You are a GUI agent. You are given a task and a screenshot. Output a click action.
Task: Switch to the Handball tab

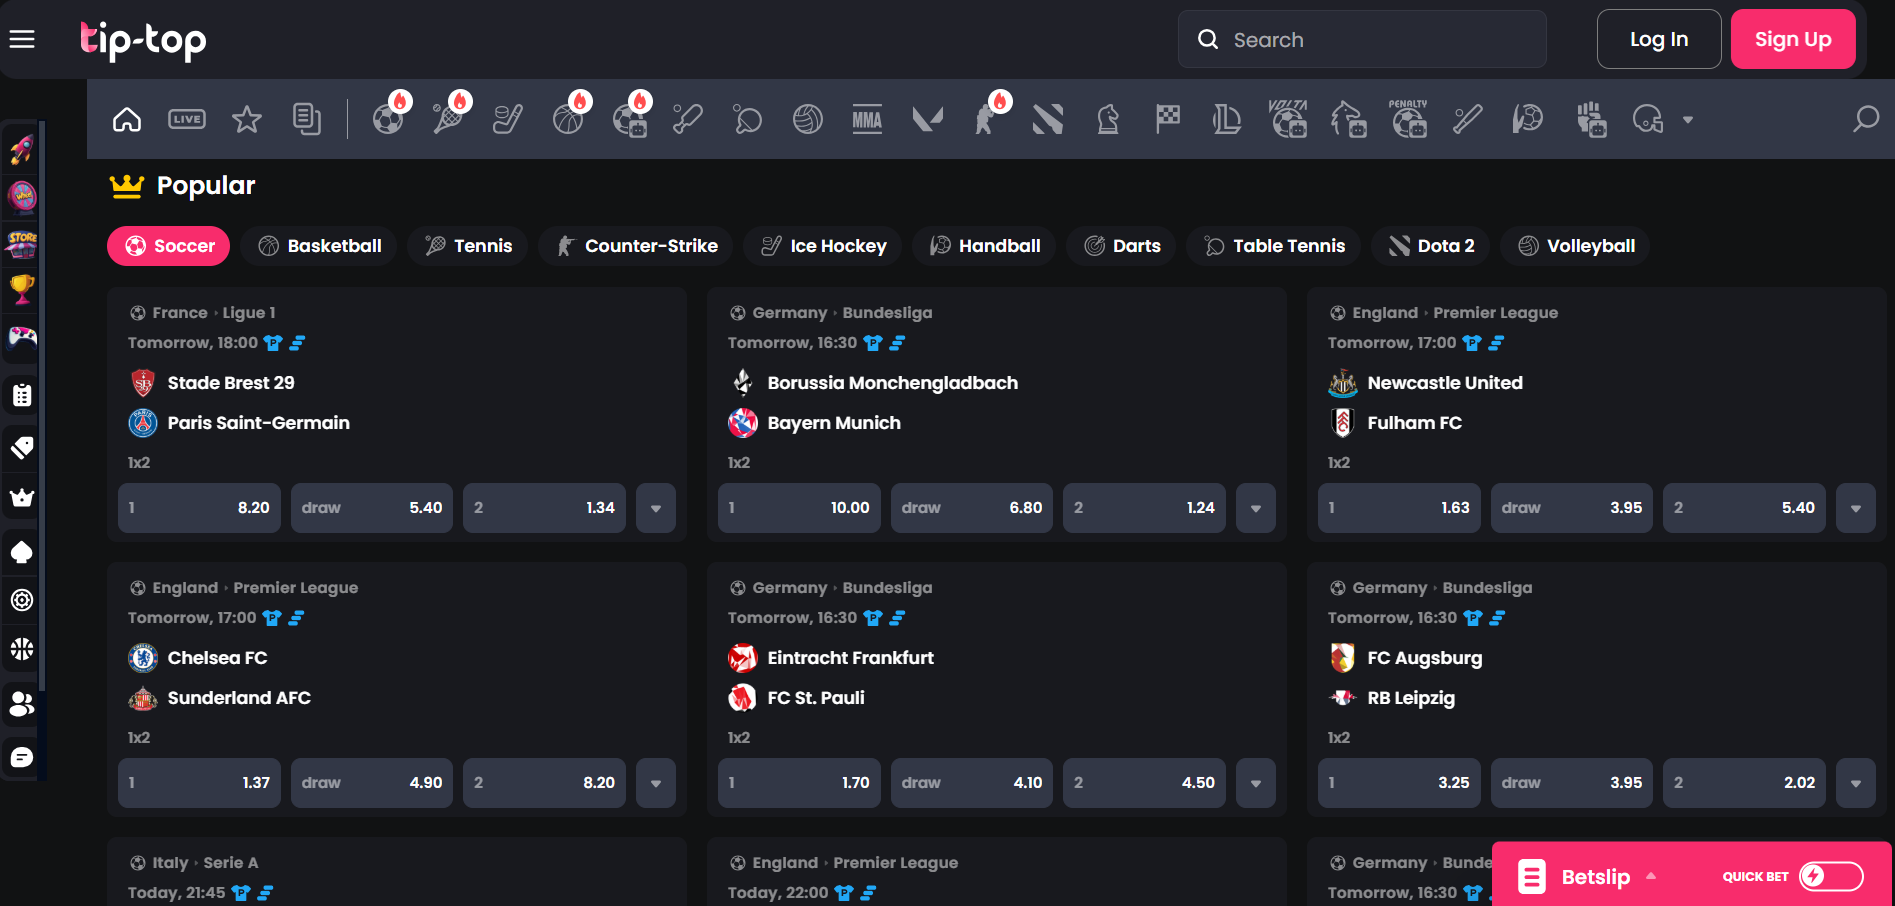(984, 246)
